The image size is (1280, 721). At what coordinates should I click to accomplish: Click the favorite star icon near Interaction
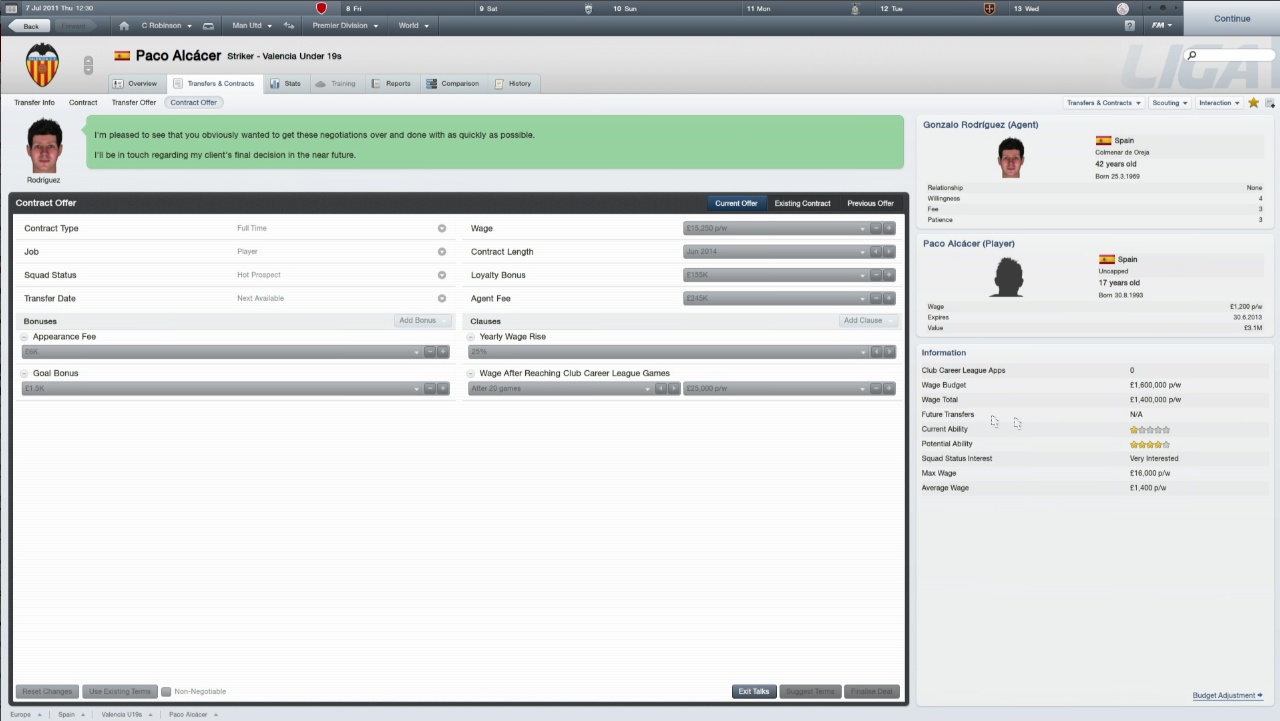coord(1253,102)
